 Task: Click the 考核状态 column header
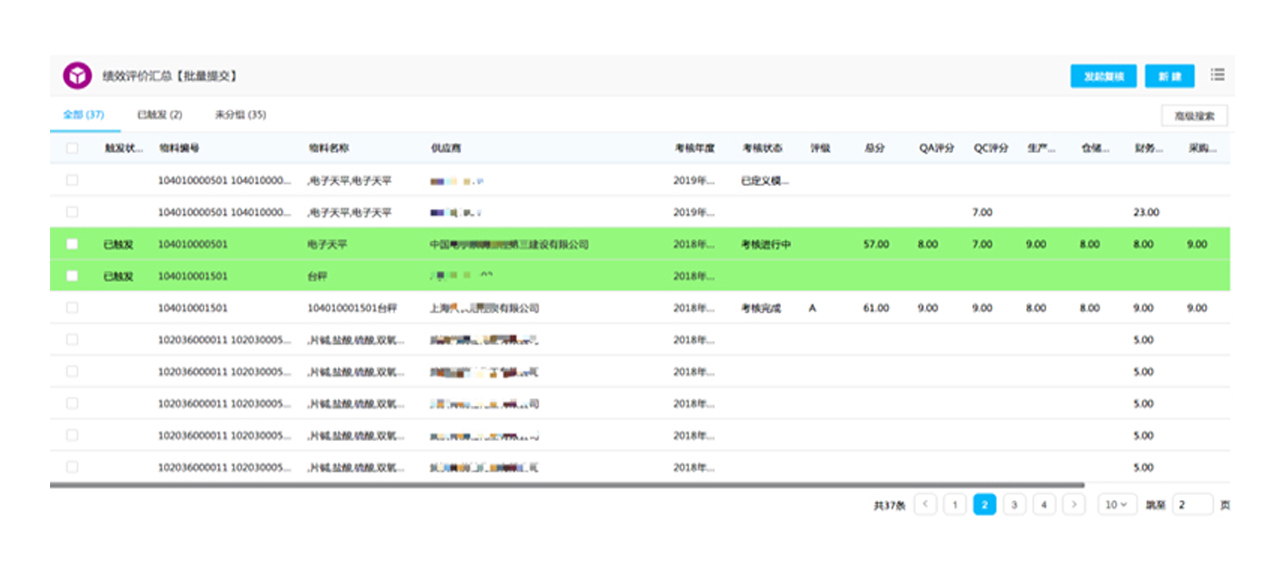pyautogui.click(x=761, y=148)
